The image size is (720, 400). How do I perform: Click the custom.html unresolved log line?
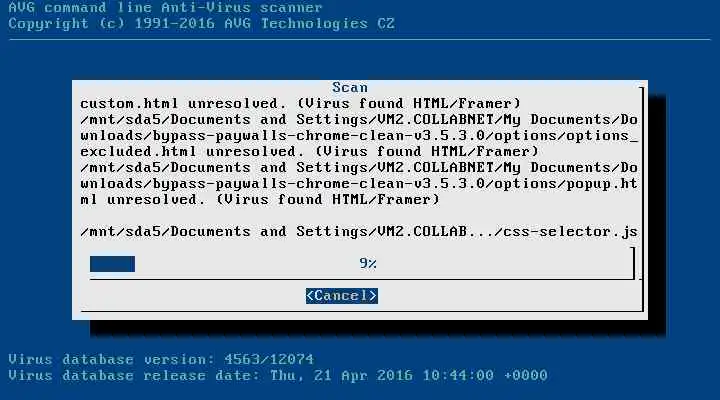pos(300,103)
